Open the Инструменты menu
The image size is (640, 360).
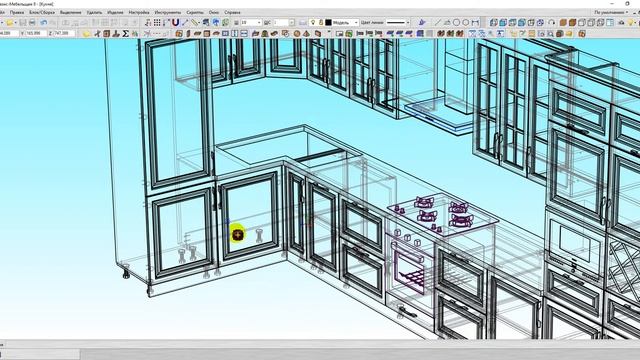point(167,13)
